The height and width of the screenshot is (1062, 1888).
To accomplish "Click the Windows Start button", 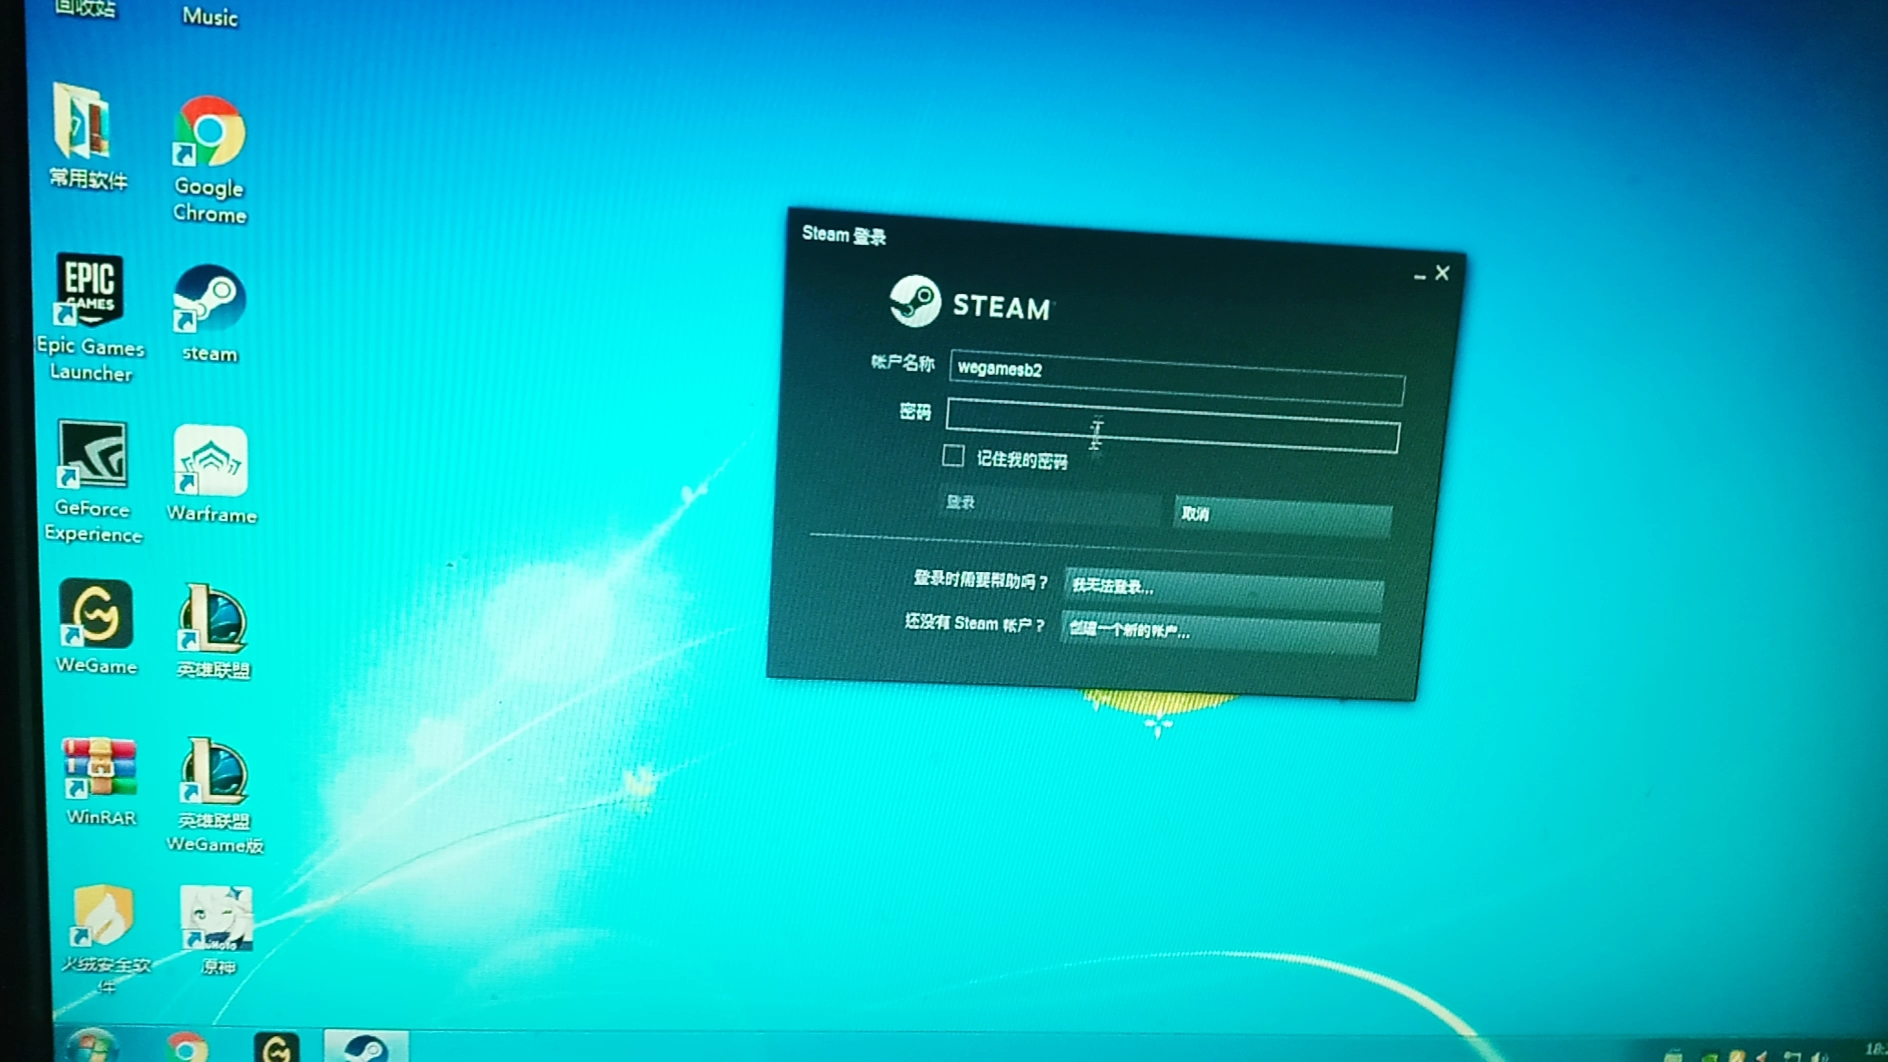I will [91, 1046].
